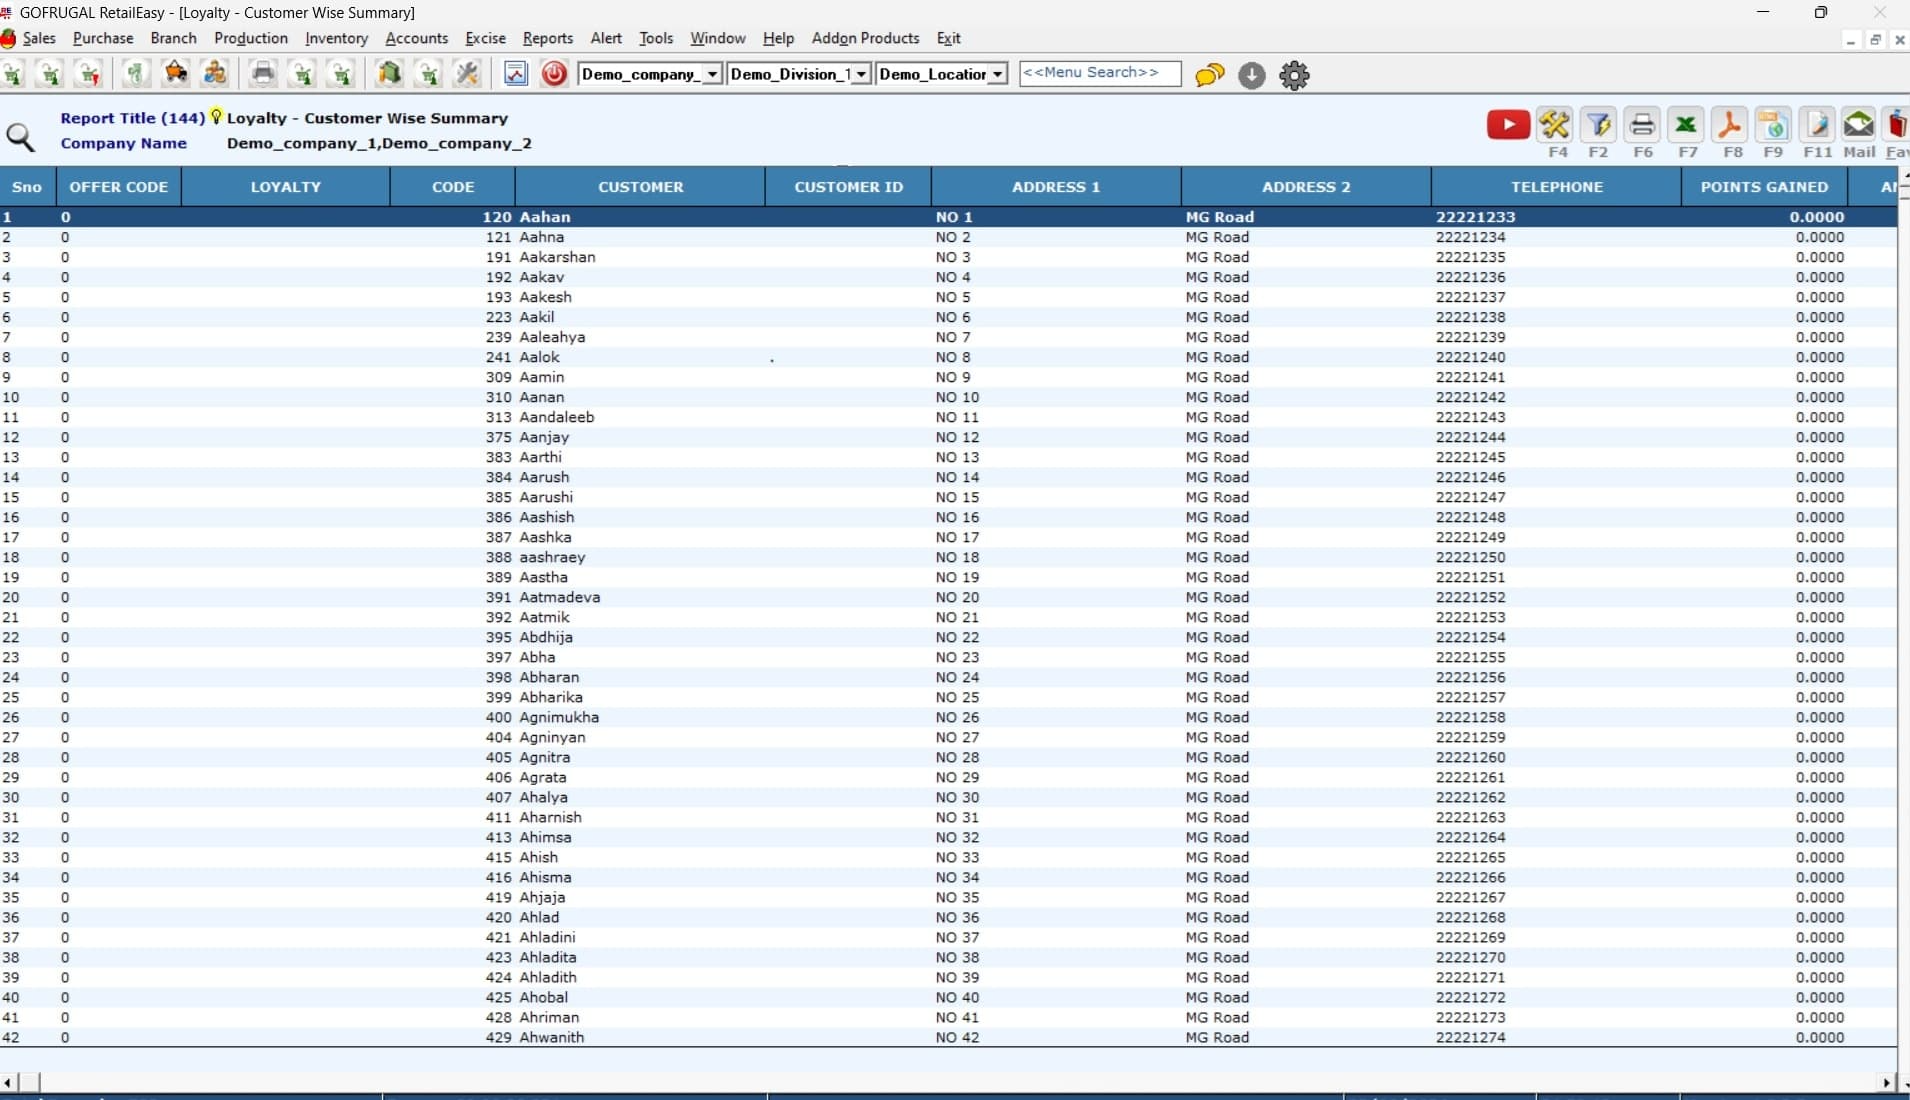This screenshot has width=1910, height=1100.
Task: Click the horizontal scrollbar right arrow
Action: pyautogui.click(x=1886, y=1082)
